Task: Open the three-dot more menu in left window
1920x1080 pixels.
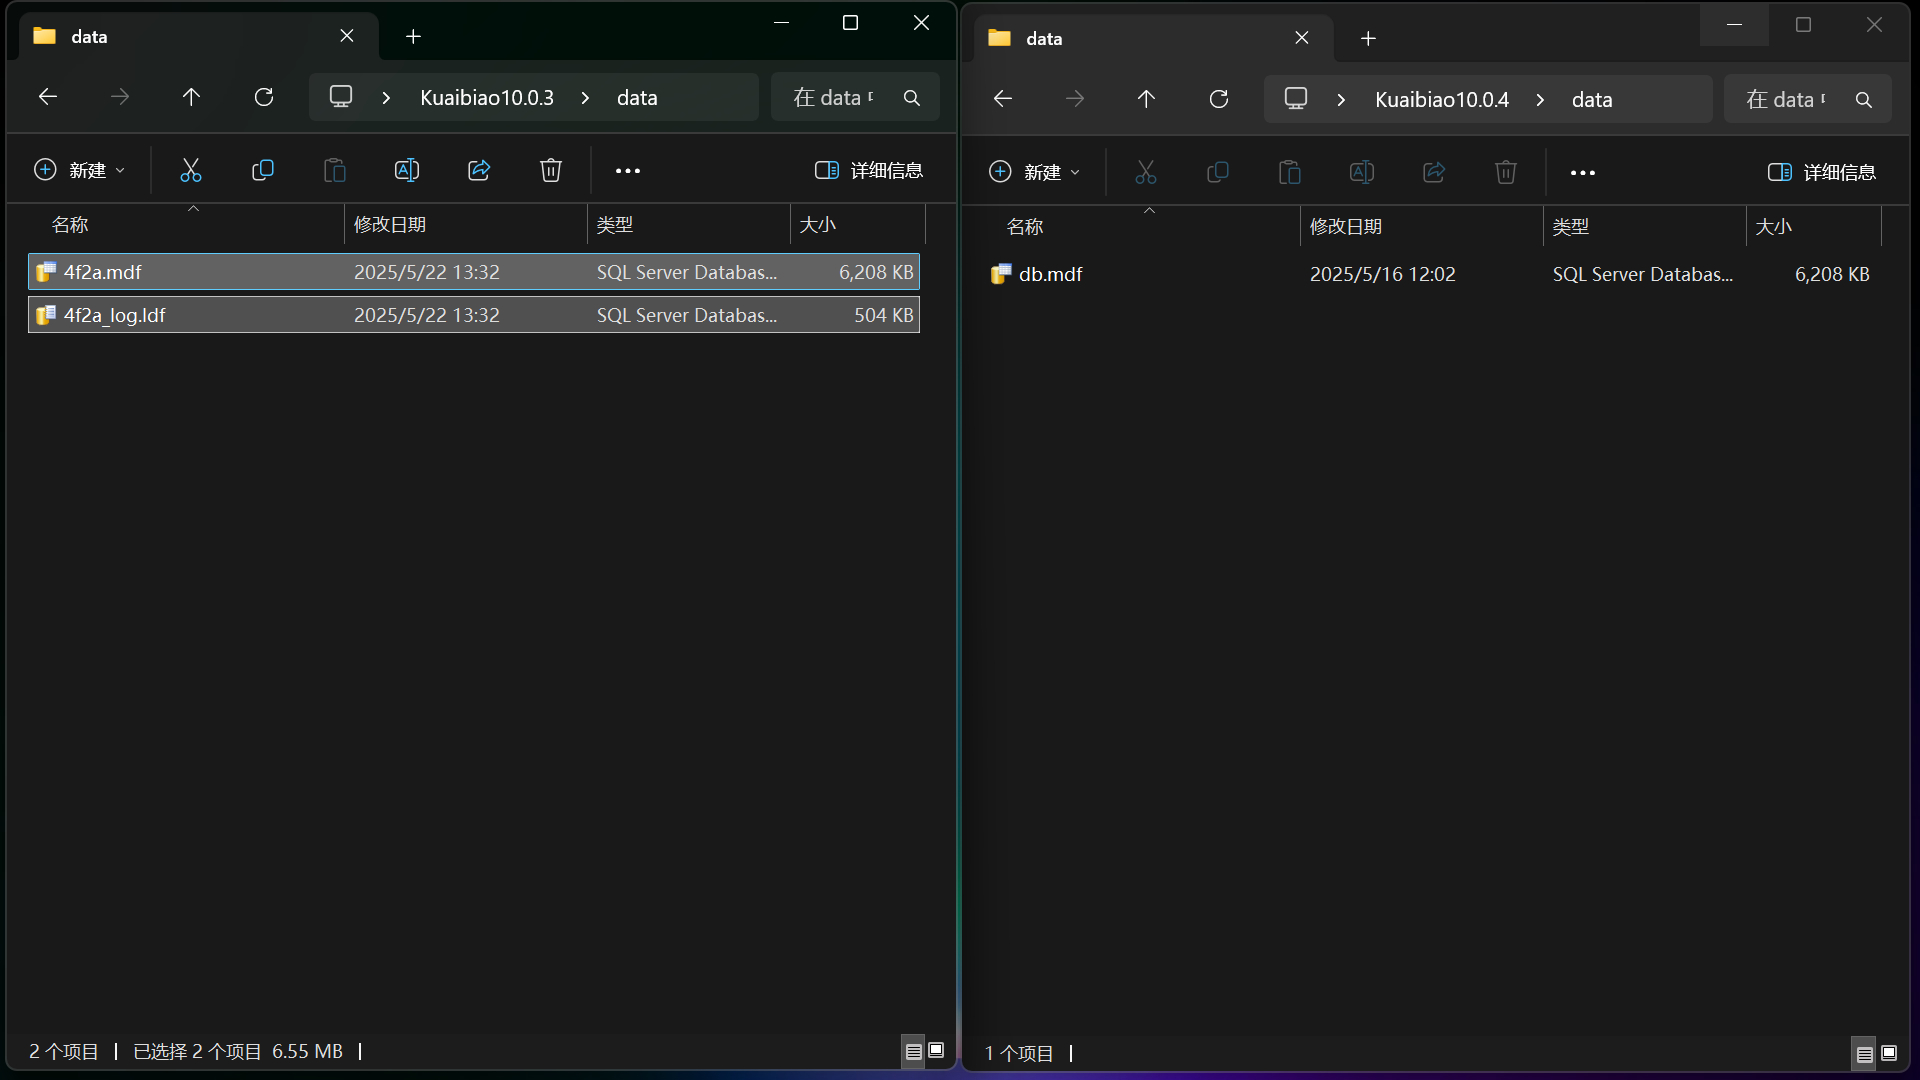Action: [x=628, y=171]
